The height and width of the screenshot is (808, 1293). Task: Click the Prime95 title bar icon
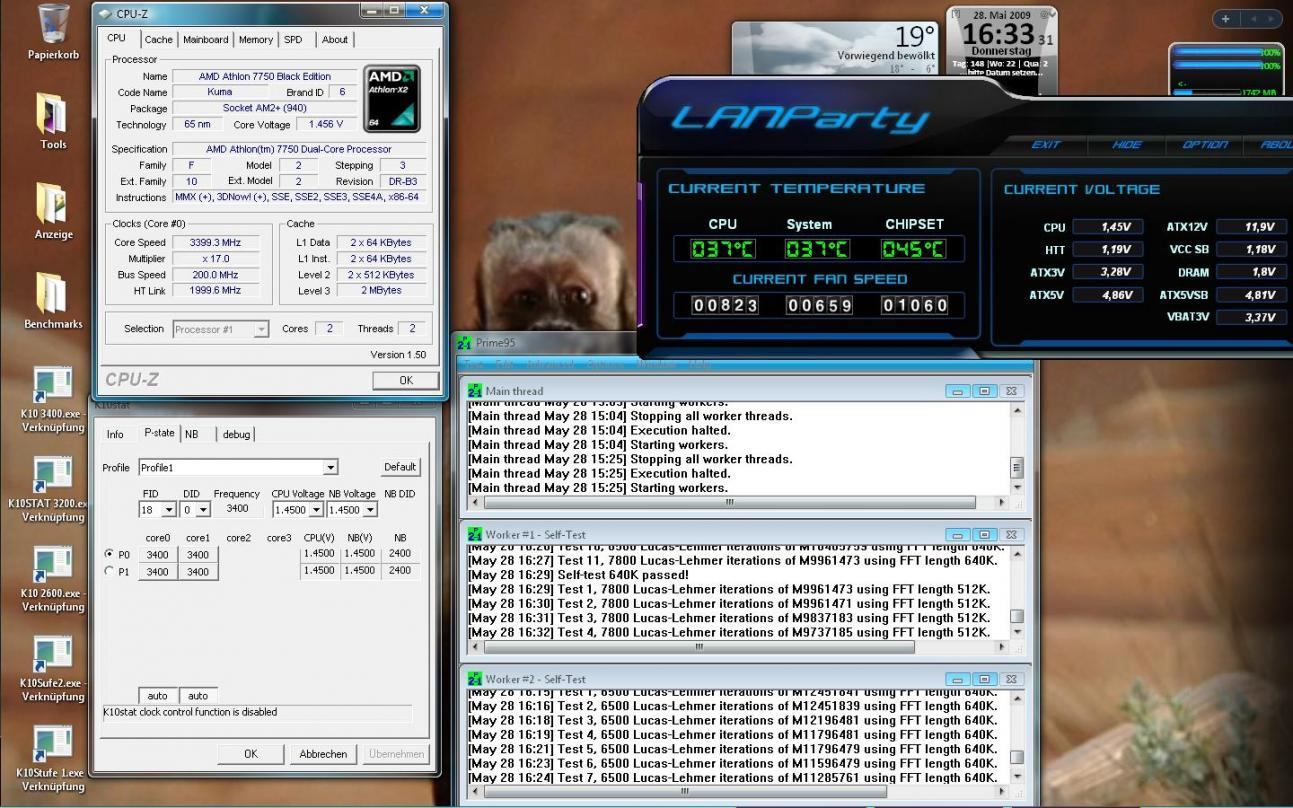tap(464, 343)
